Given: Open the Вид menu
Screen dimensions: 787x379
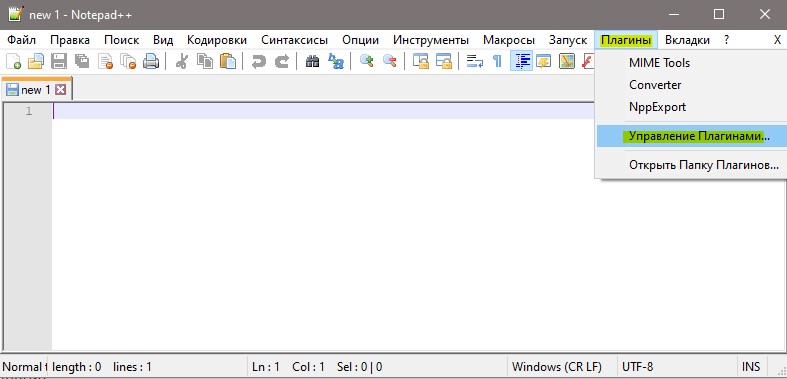Looking at the screenshot, I should pyautogui.click(x=163, y=40).
